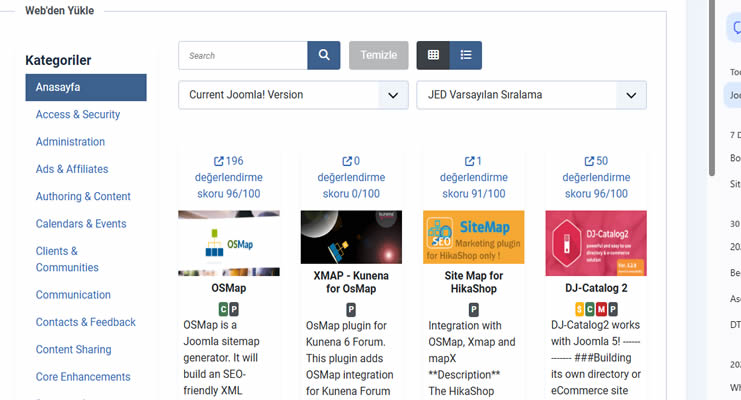Open the Communication category
Viewport: 741px width, 400px height.
(73, 295)
